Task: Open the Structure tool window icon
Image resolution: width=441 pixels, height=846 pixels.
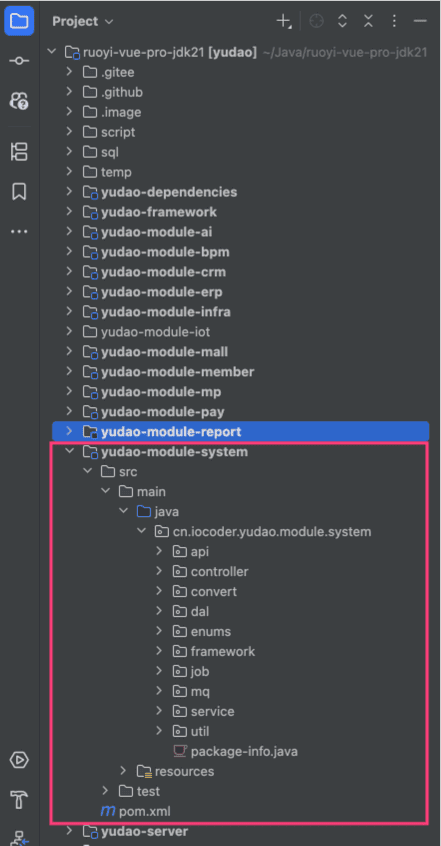Action: click(19, 152)
